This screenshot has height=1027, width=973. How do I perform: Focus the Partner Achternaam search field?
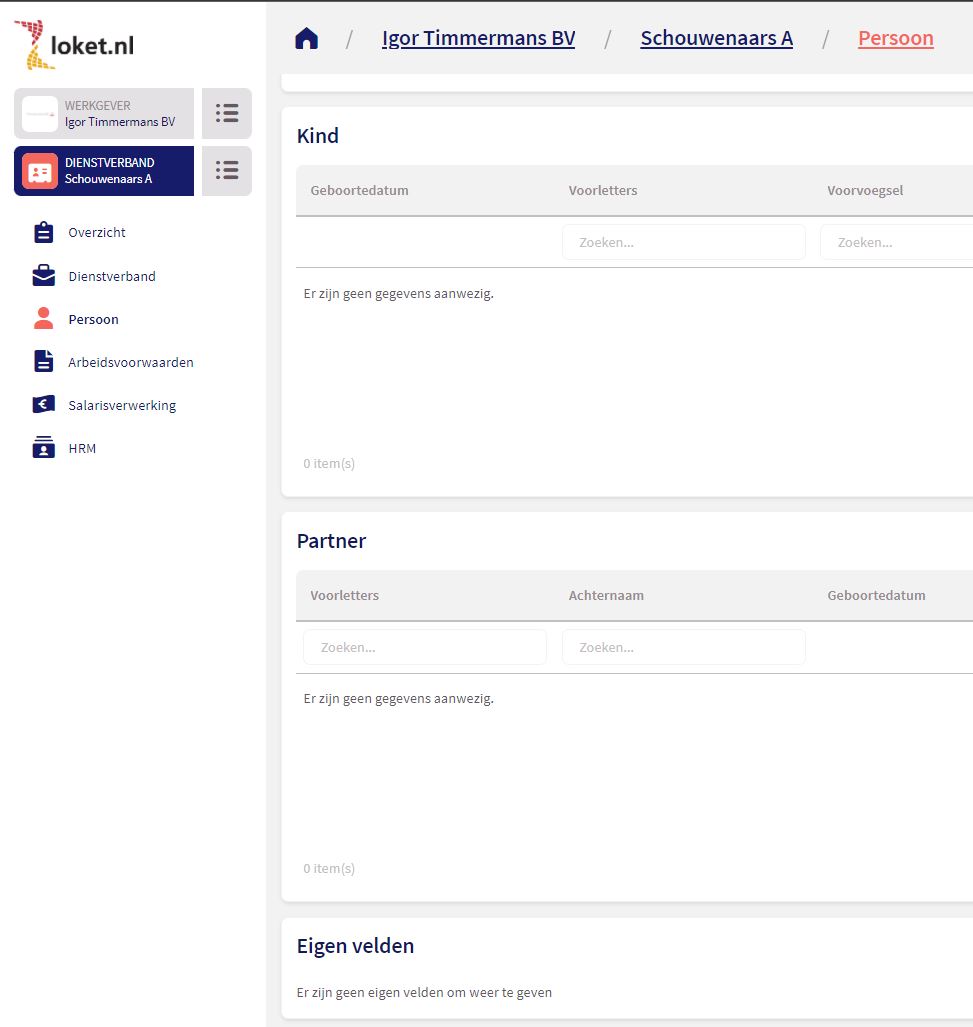tap(683, 647)
